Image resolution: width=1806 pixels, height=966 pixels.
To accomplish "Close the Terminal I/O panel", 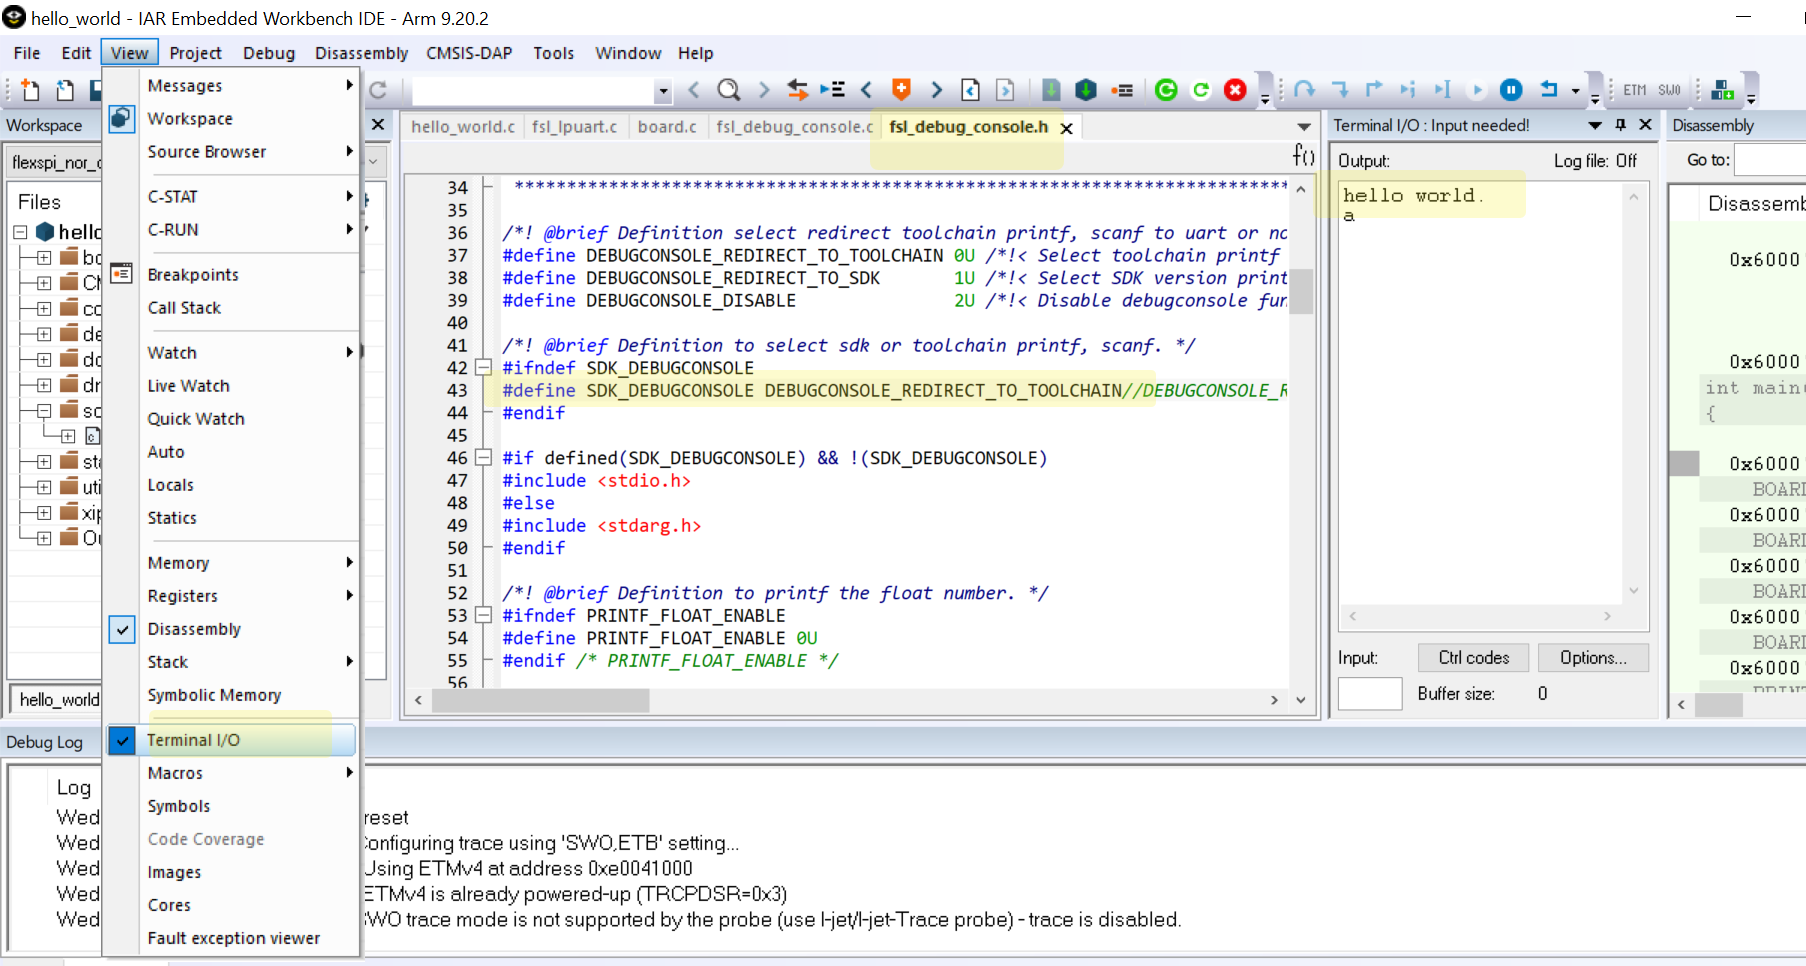I will point(1645,125).
